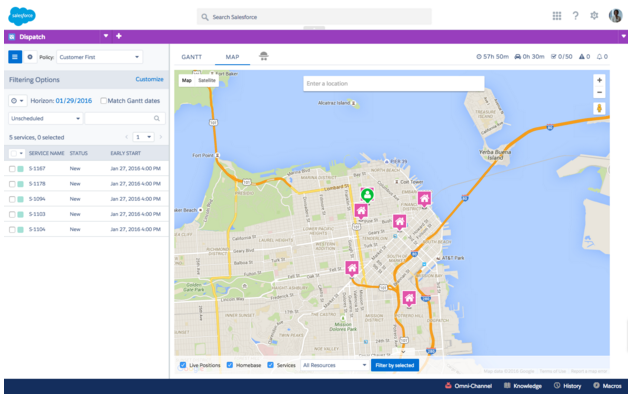Expand the Unscheduled filter dropdown

(45, 118)
